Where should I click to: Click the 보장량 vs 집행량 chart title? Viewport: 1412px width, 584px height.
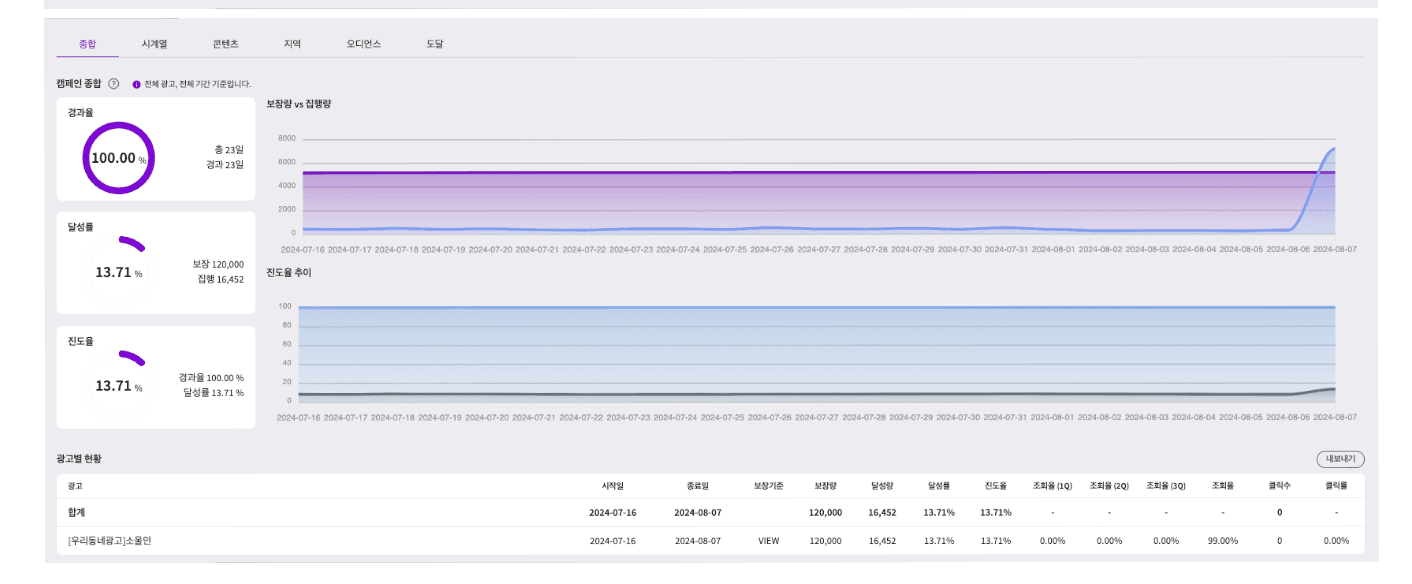[298, 104]
